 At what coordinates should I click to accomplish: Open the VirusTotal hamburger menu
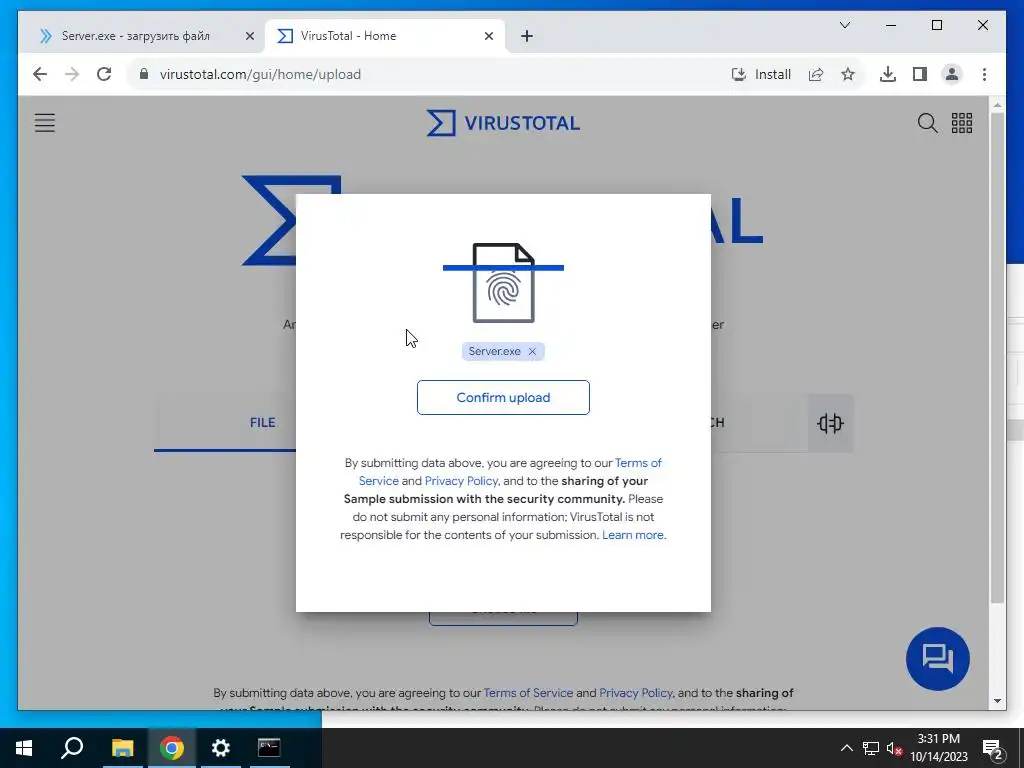click(x=44, y=123)
